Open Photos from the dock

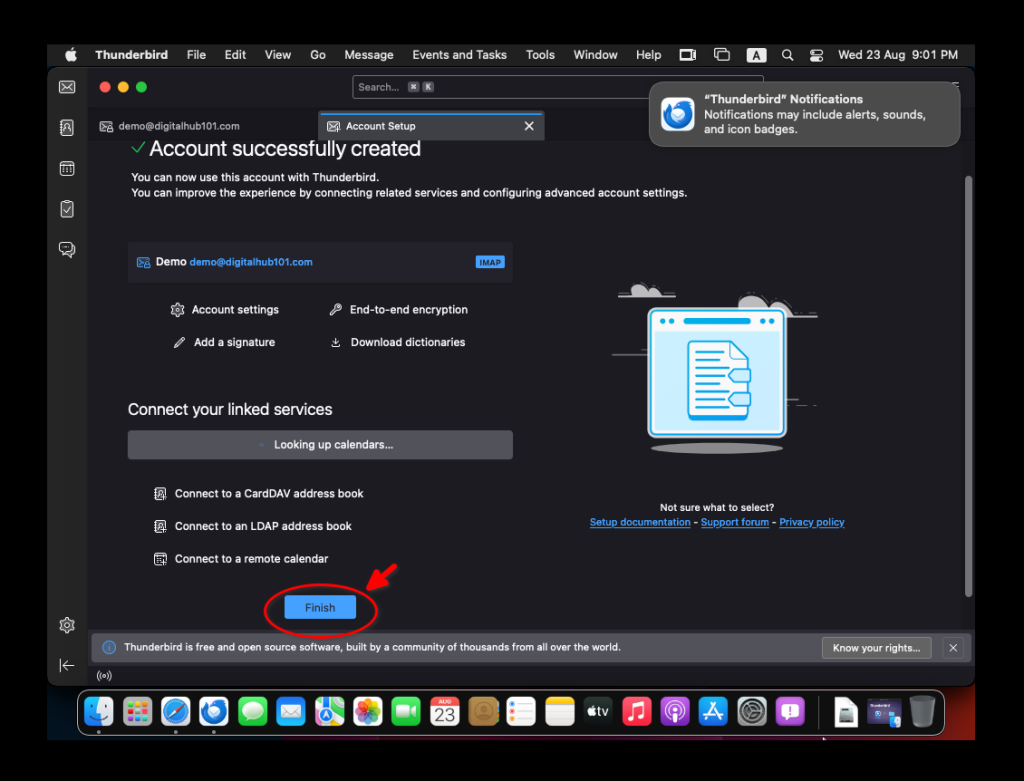pos(368,711)
